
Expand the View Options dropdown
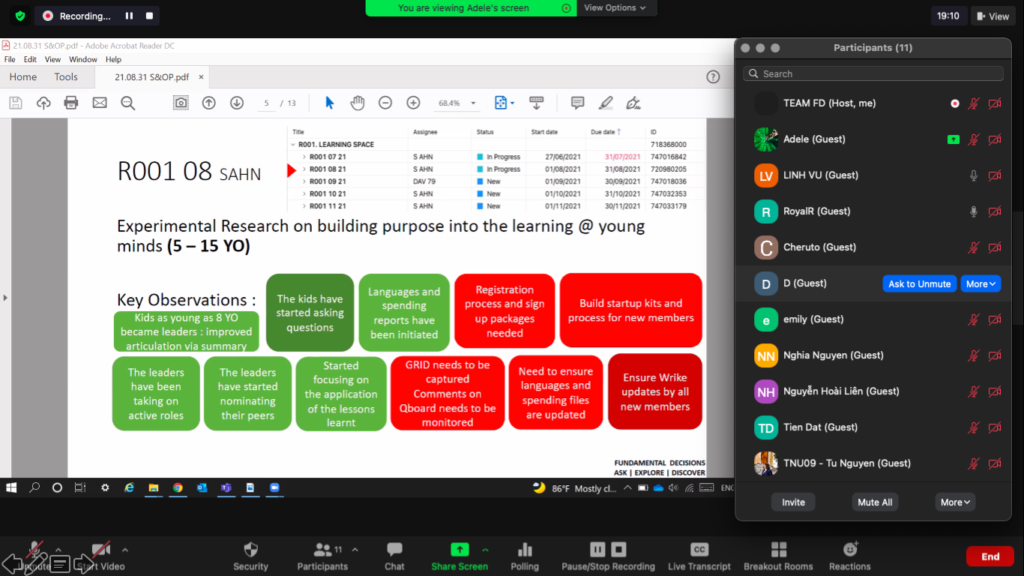pyautogui.click(x=614, y=8)
